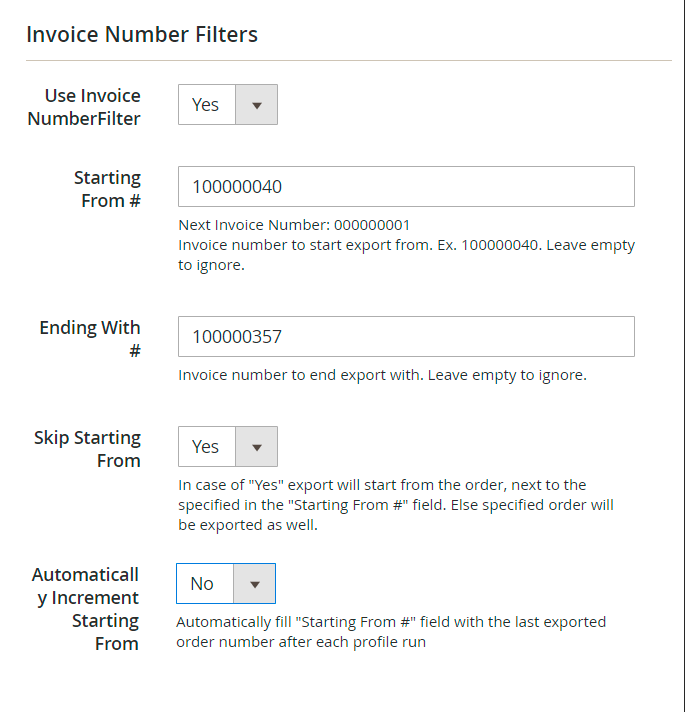Screen dimensions: 685x712
Task: Click the Skip Starting From help text
Action: click(x=396, y=504)
